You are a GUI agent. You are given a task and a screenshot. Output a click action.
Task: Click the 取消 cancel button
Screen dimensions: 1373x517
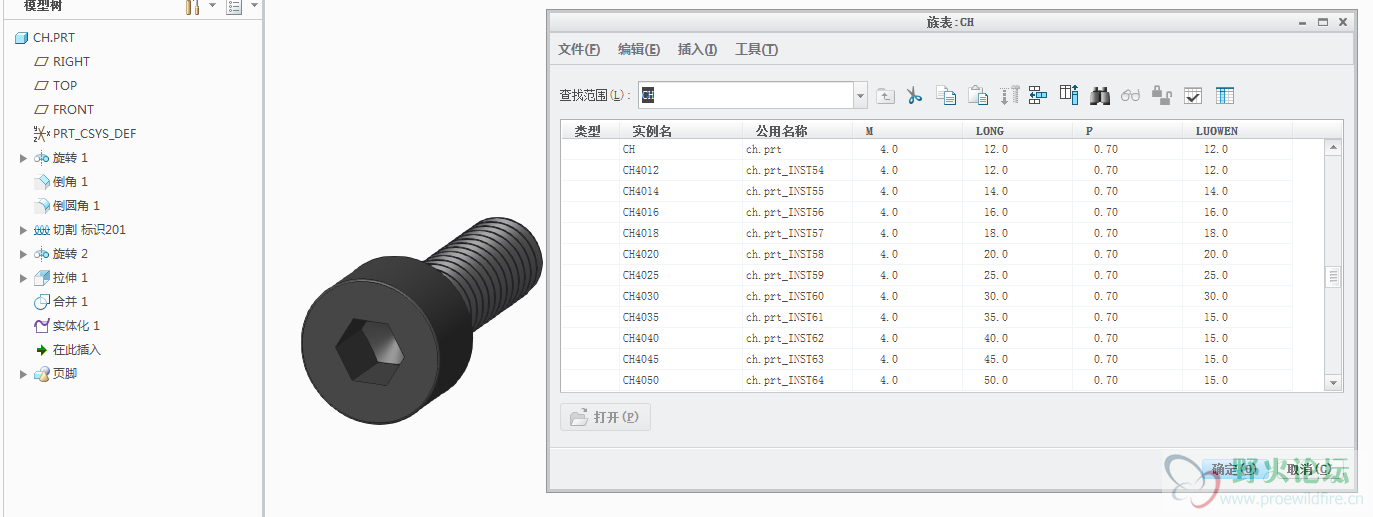point(1308,469)
